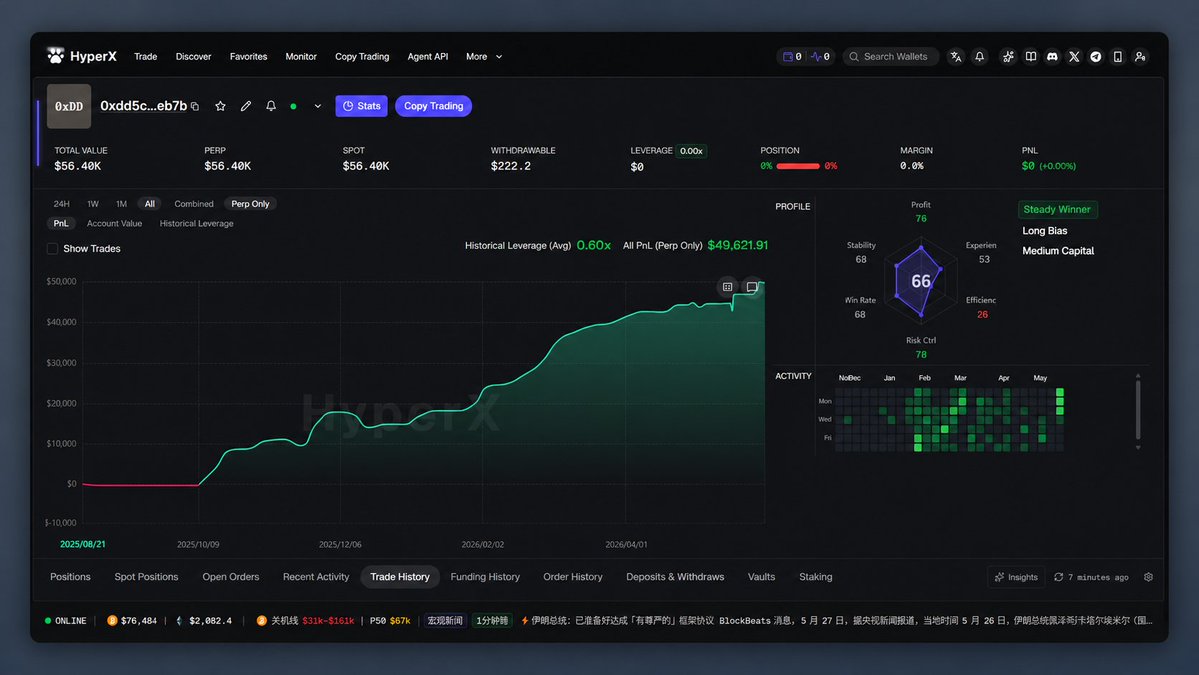Switch to Recent Activity tab
The height and width of the screenshot is (675, 1199).
[316, 577]
